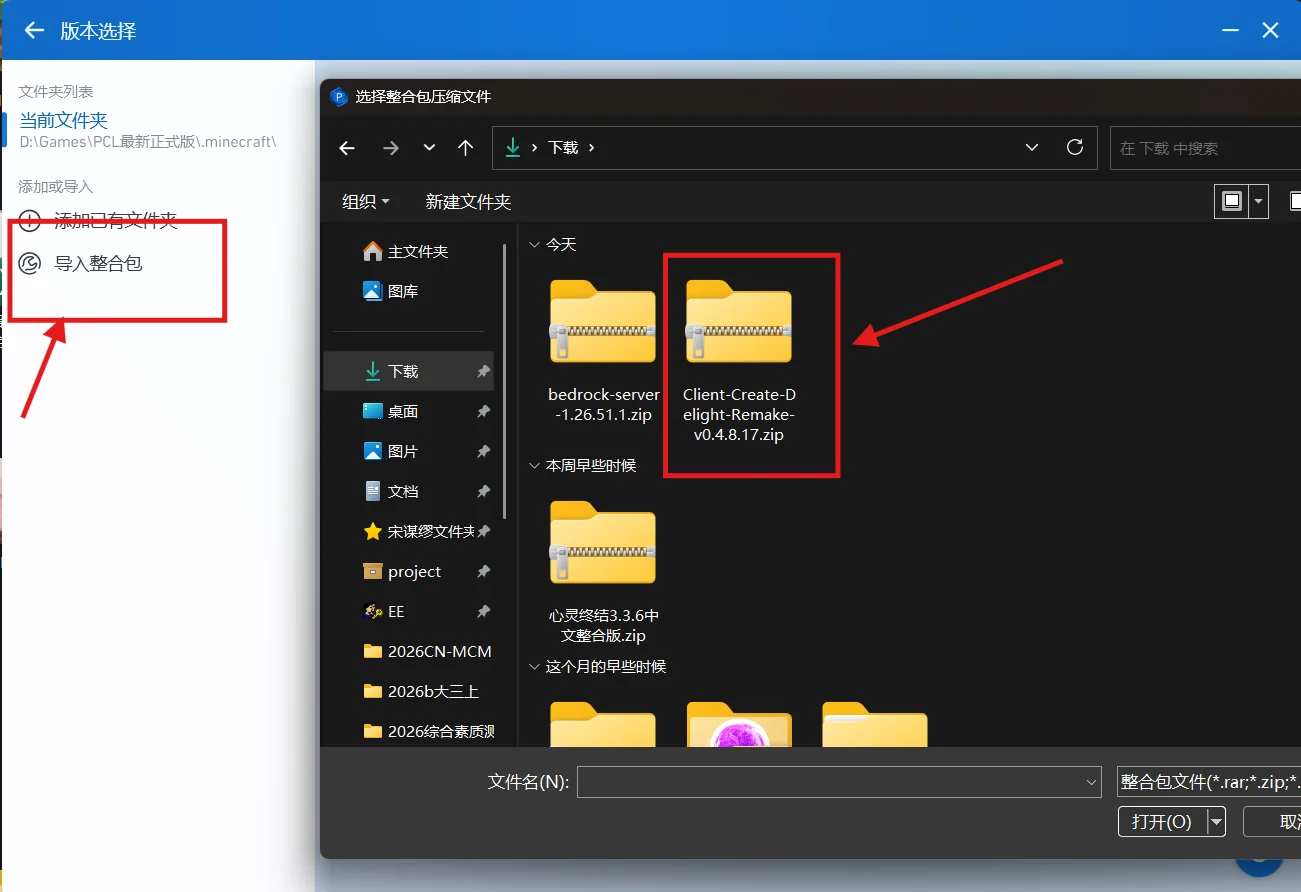Go up one folder level
1301x892 pixels.
pyautogui.click(x=465, y=148)
